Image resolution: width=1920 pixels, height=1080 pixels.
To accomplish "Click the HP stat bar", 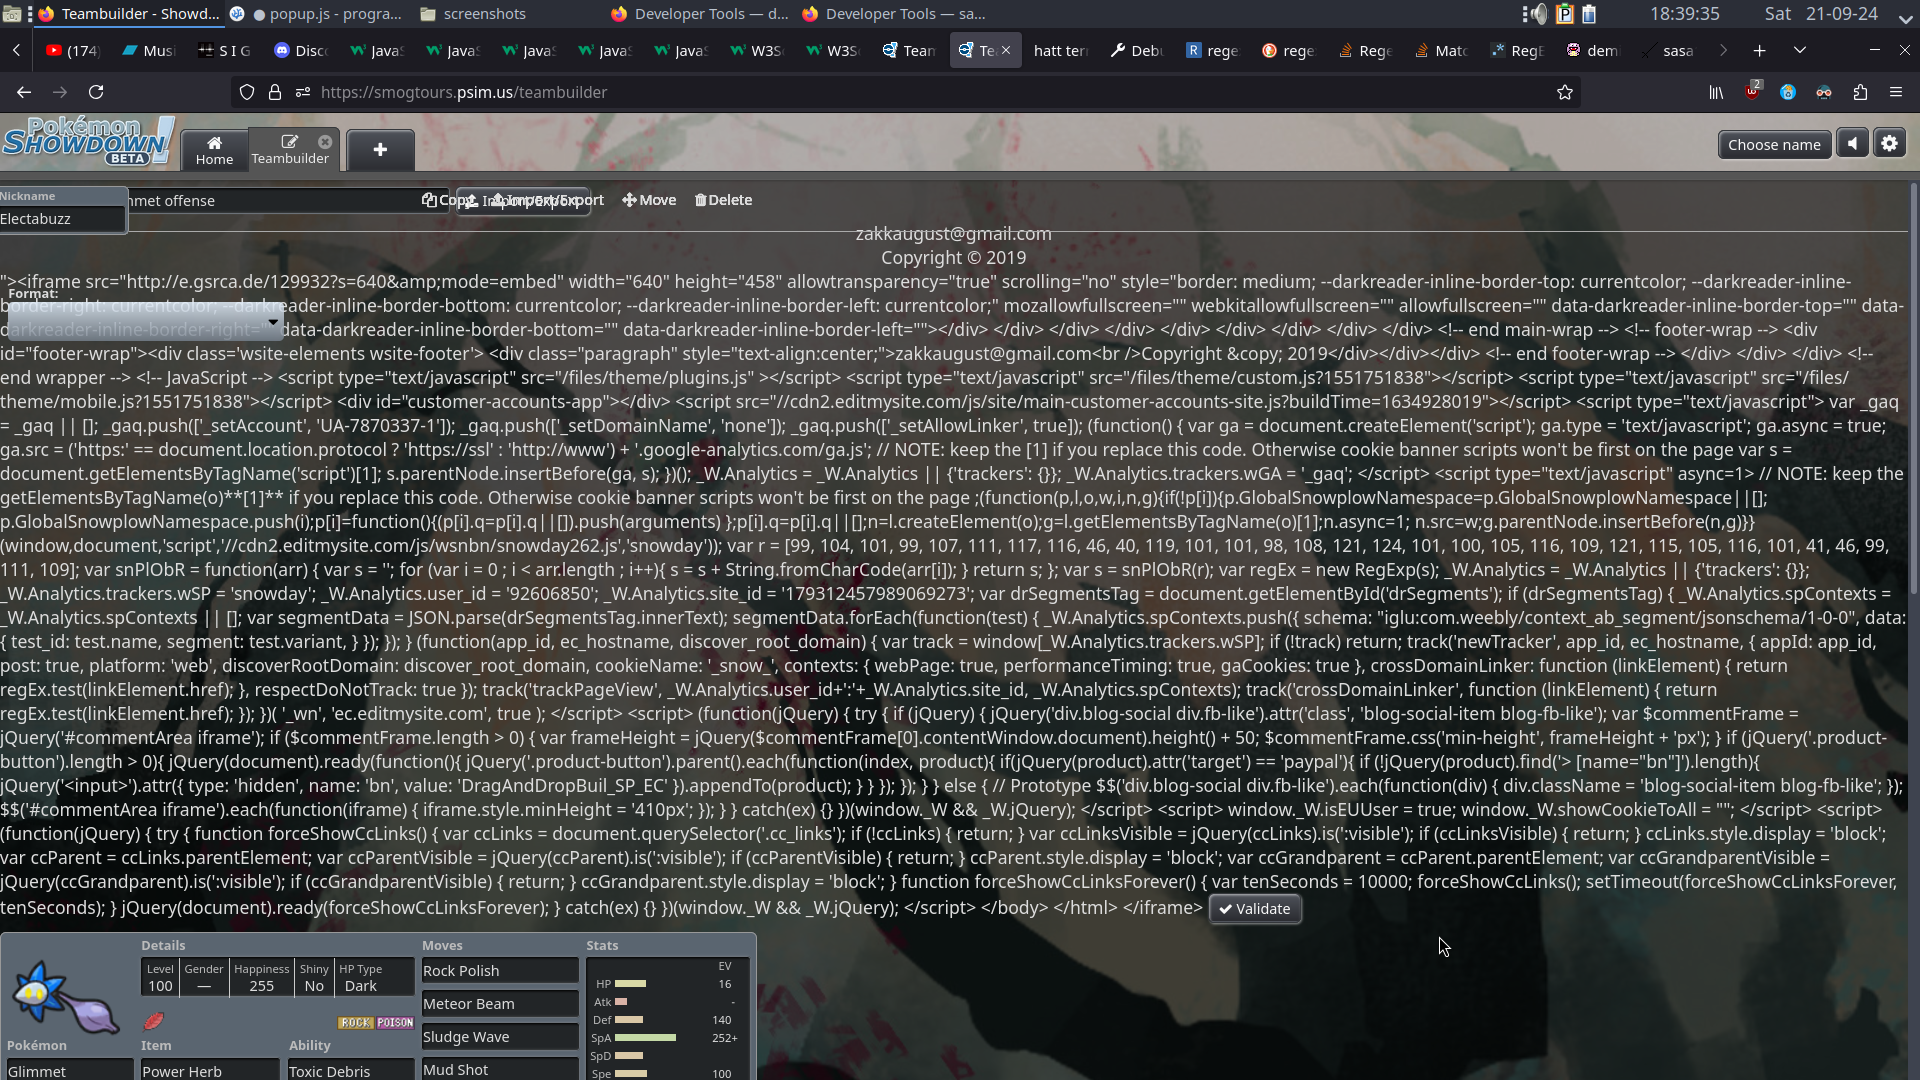I will point(631,984).
